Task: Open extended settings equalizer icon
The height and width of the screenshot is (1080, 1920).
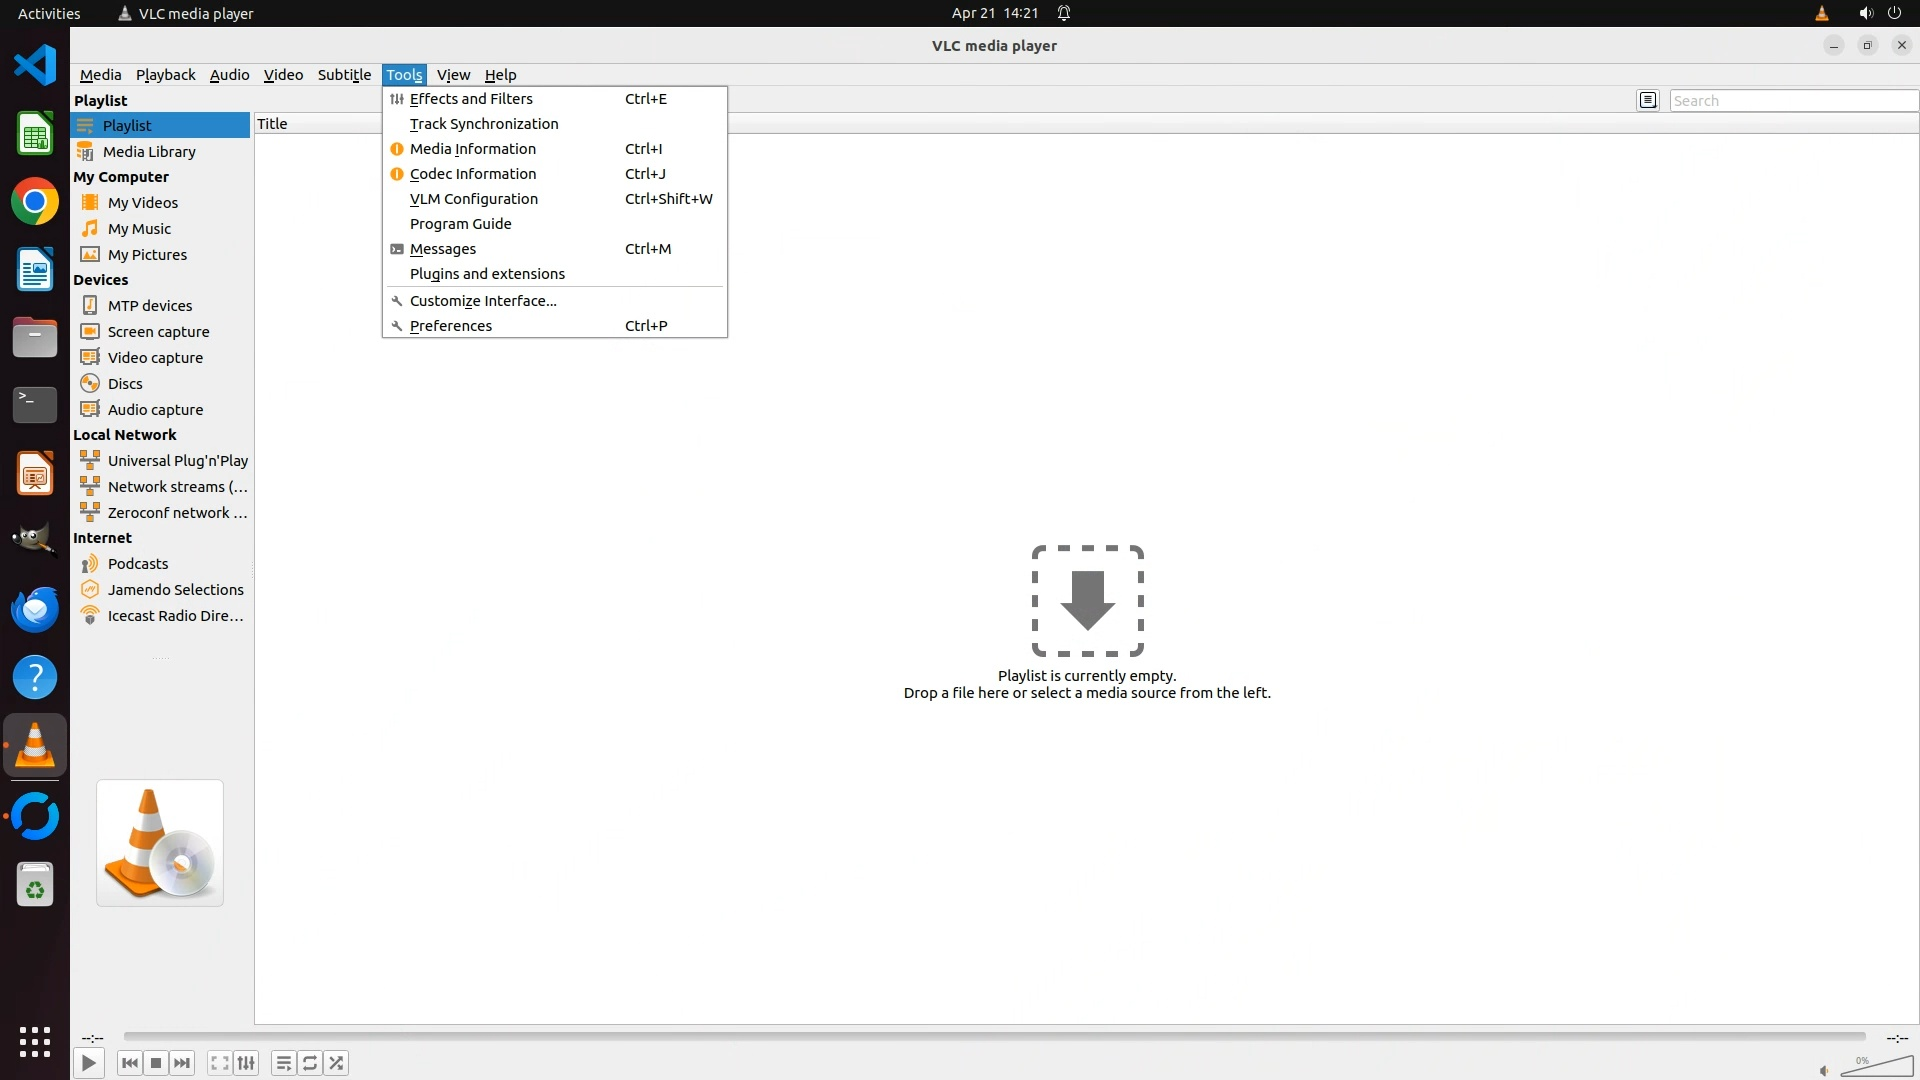Action: [246, 1063]
